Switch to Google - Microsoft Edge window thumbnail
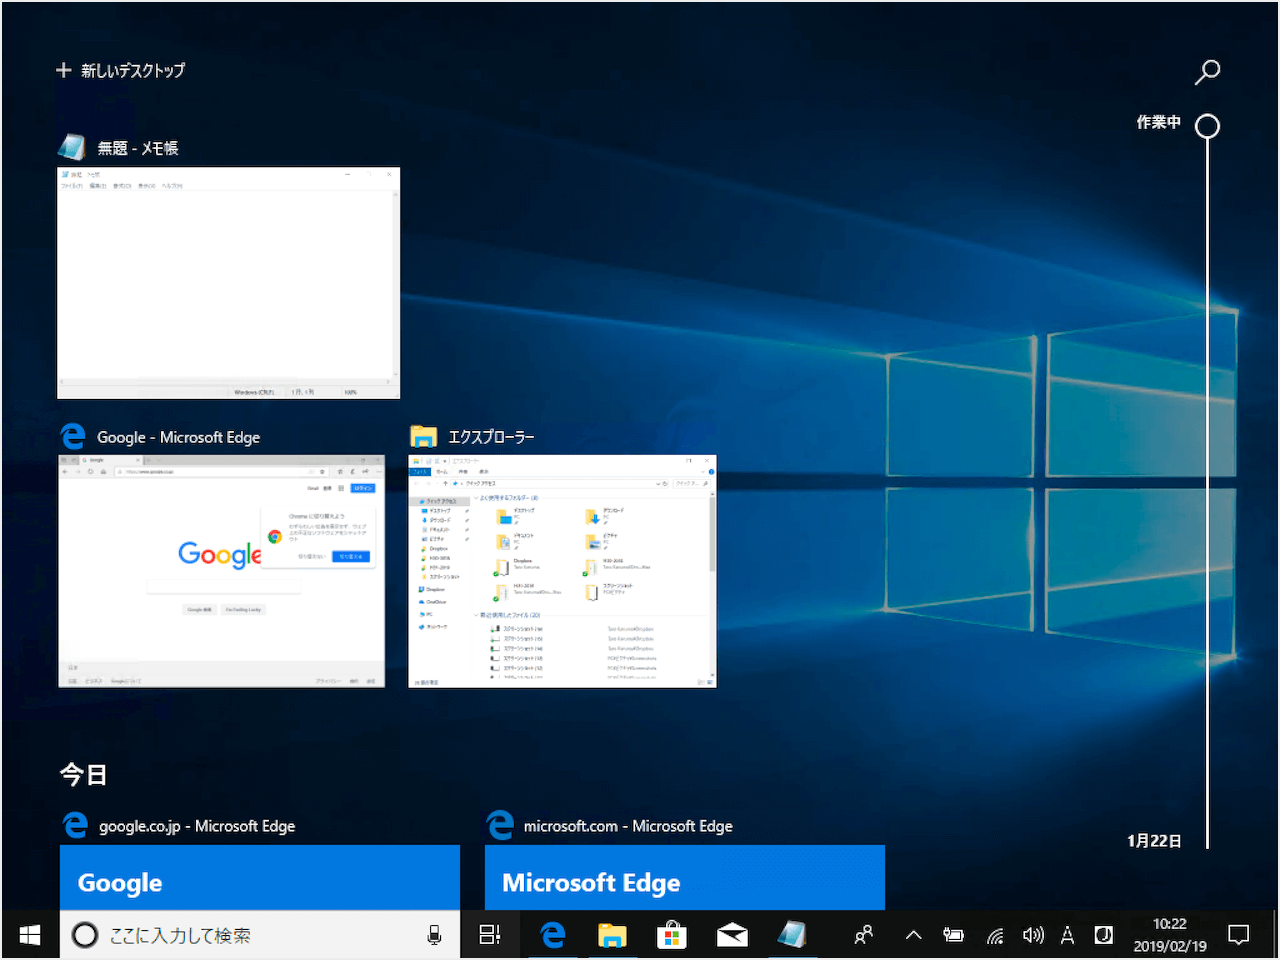This screenshot has width=1280, height=960. click(221, 571)
